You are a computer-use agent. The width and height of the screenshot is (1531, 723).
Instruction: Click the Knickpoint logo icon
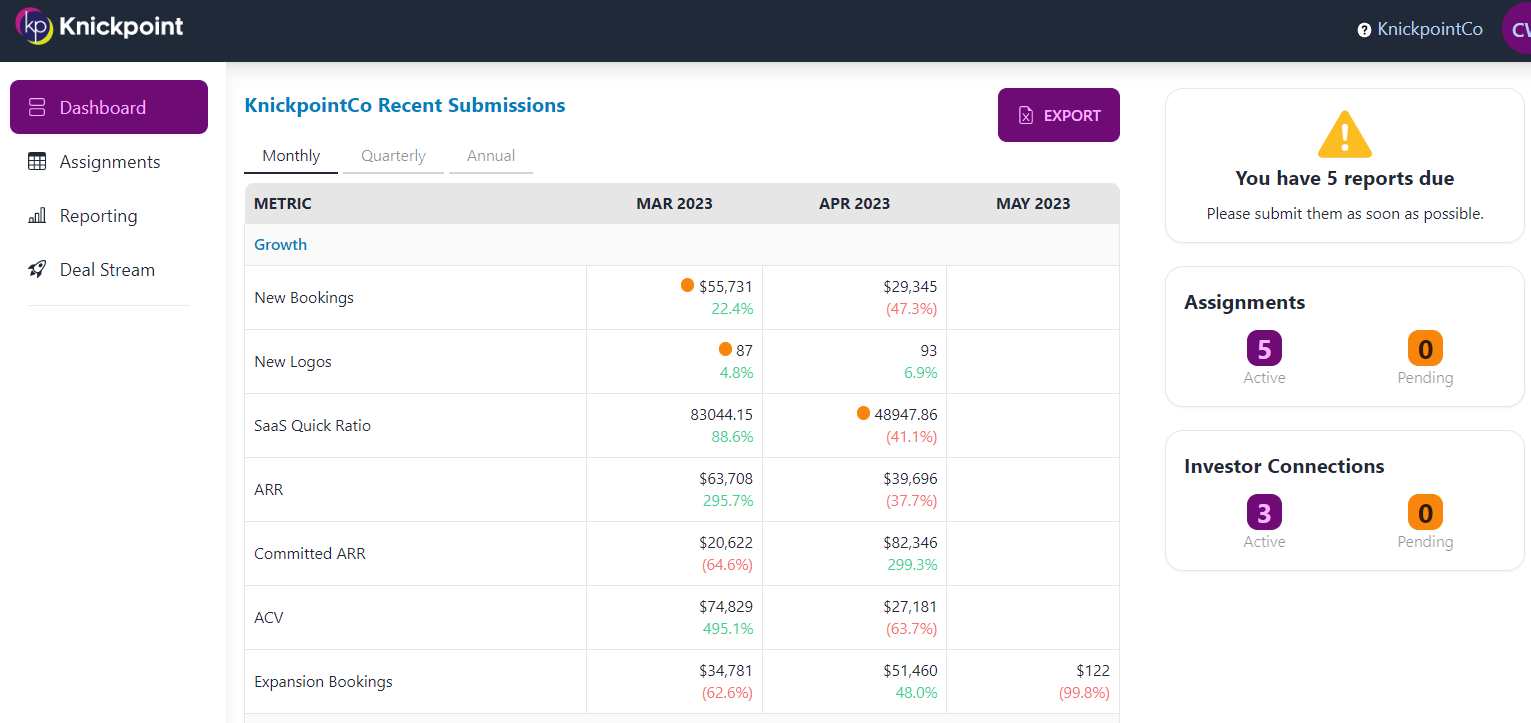[34, 27]
